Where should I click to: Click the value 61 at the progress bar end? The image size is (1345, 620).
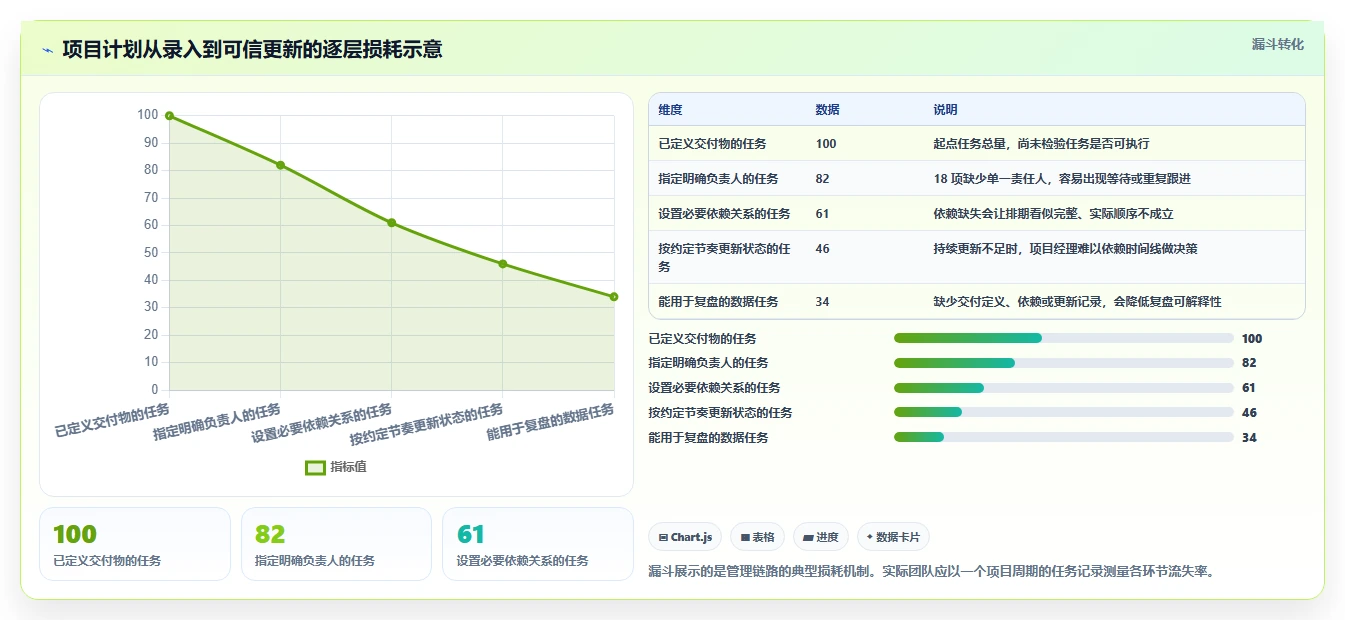(1249, 388)
